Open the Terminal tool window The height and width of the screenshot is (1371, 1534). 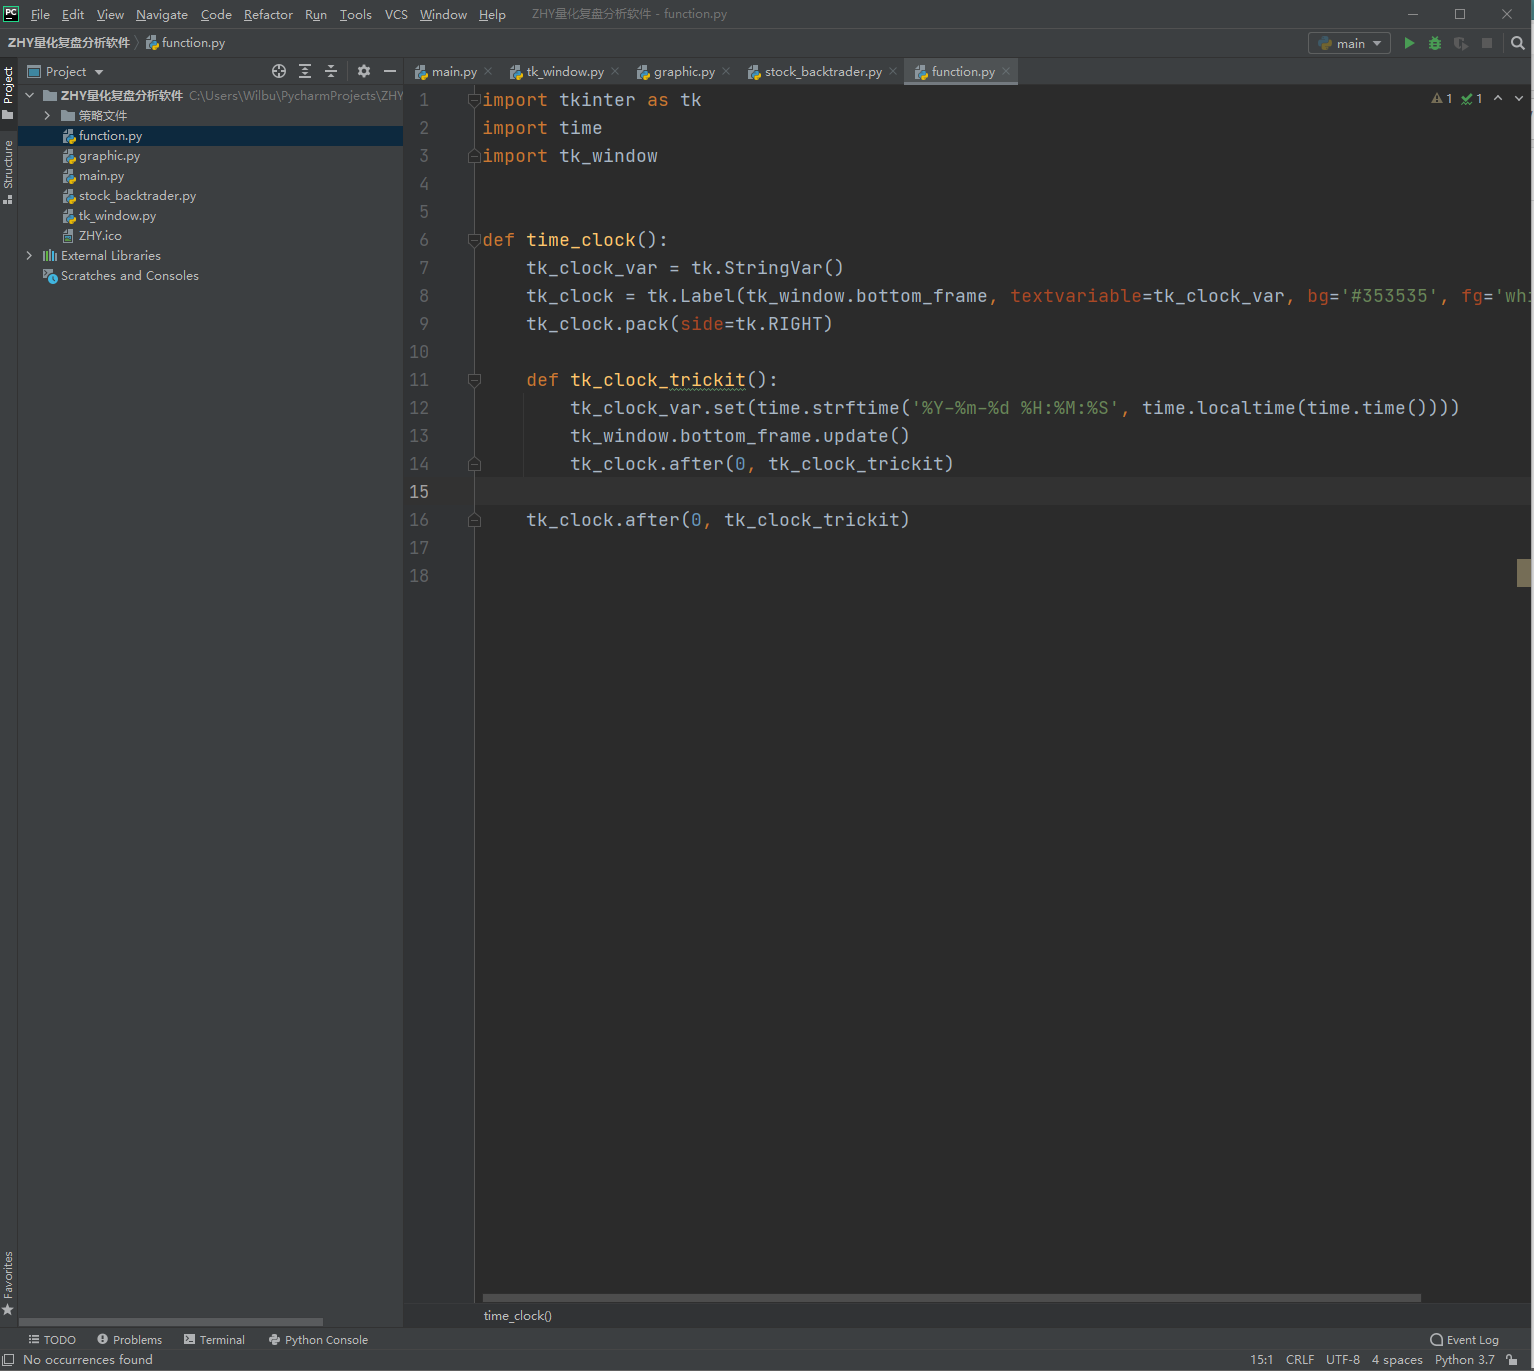pos(214,1339)
